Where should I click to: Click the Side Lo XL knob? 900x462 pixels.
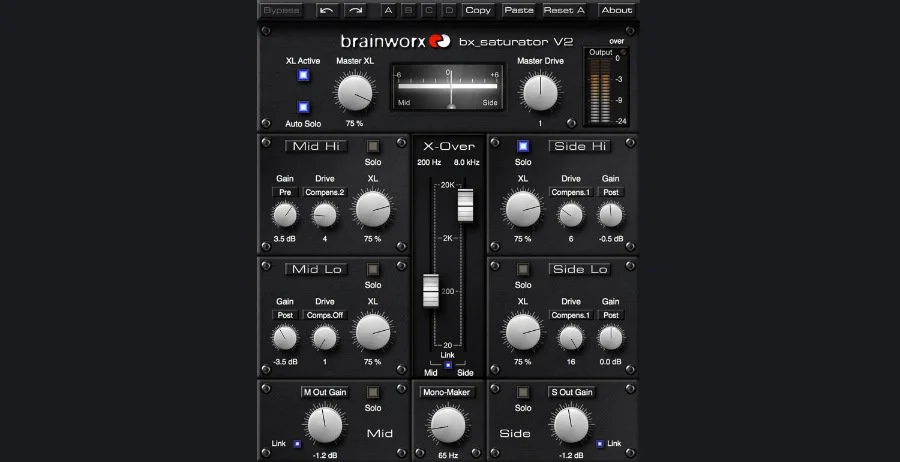tap(522, 332)
